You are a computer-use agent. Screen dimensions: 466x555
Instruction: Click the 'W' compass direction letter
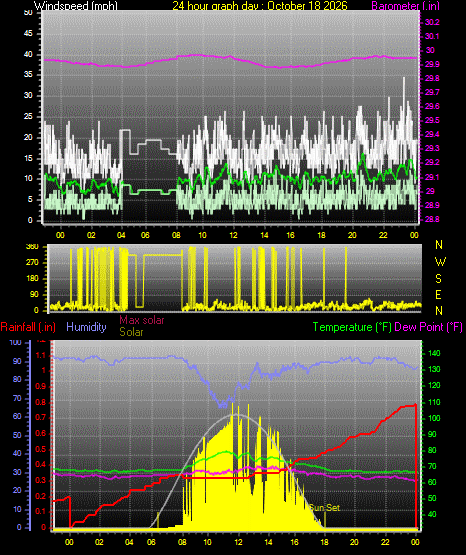point(440,262)
